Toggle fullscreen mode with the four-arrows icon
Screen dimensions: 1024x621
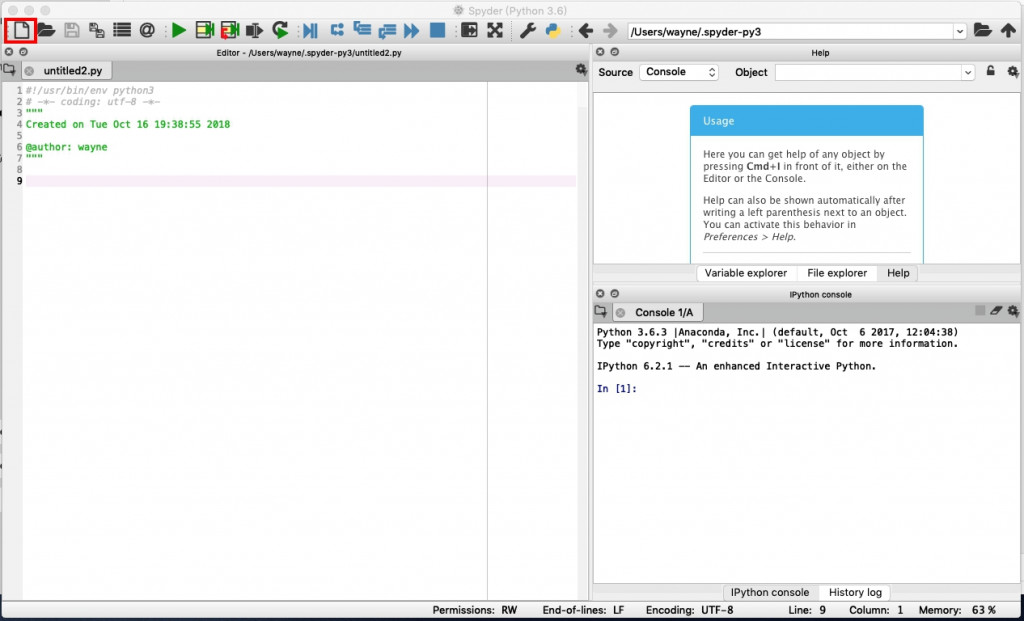point(494,30)
